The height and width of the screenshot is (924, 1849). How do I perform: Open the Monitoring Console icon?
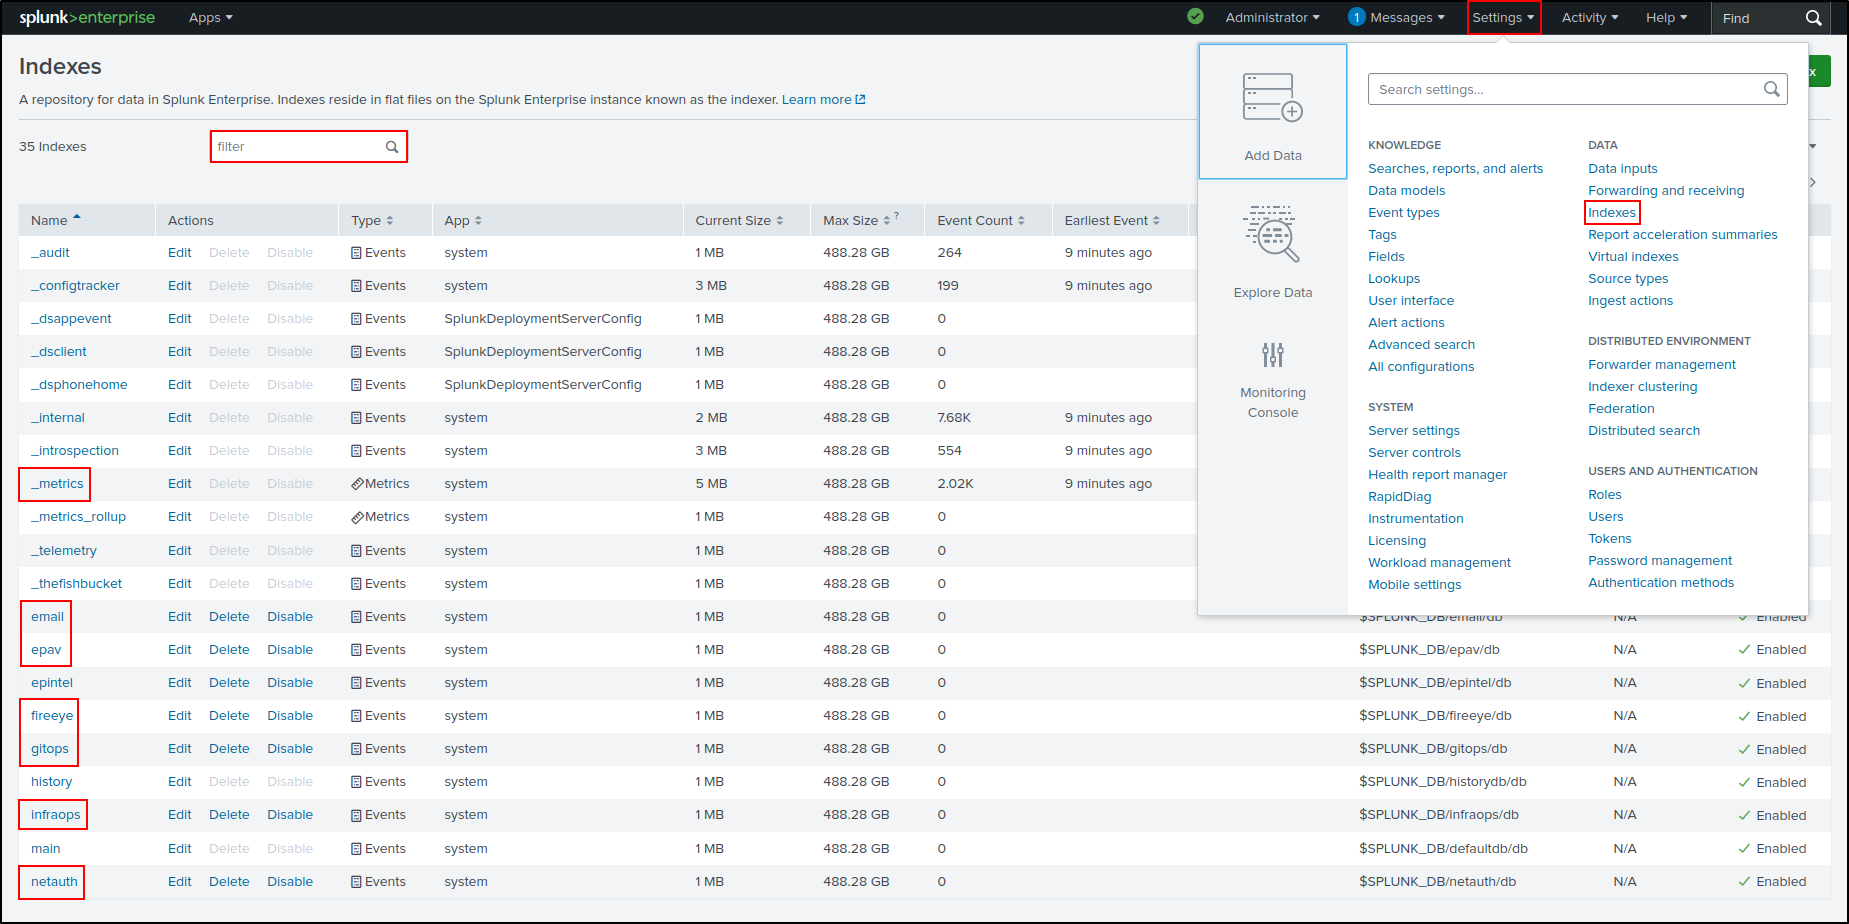pyautogui.click(x=1271, y=355)
